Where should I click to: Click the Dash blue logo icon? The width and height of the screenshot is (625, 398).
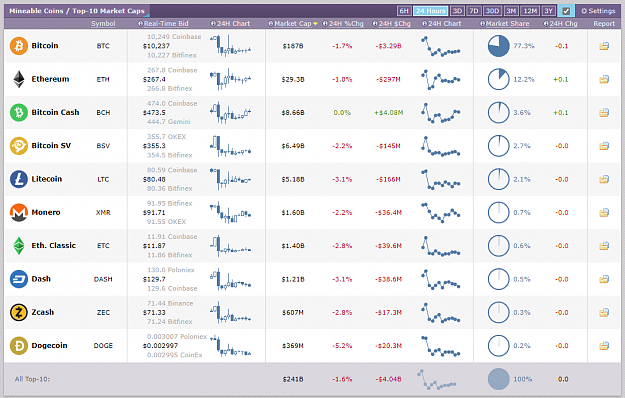(19, 279)
